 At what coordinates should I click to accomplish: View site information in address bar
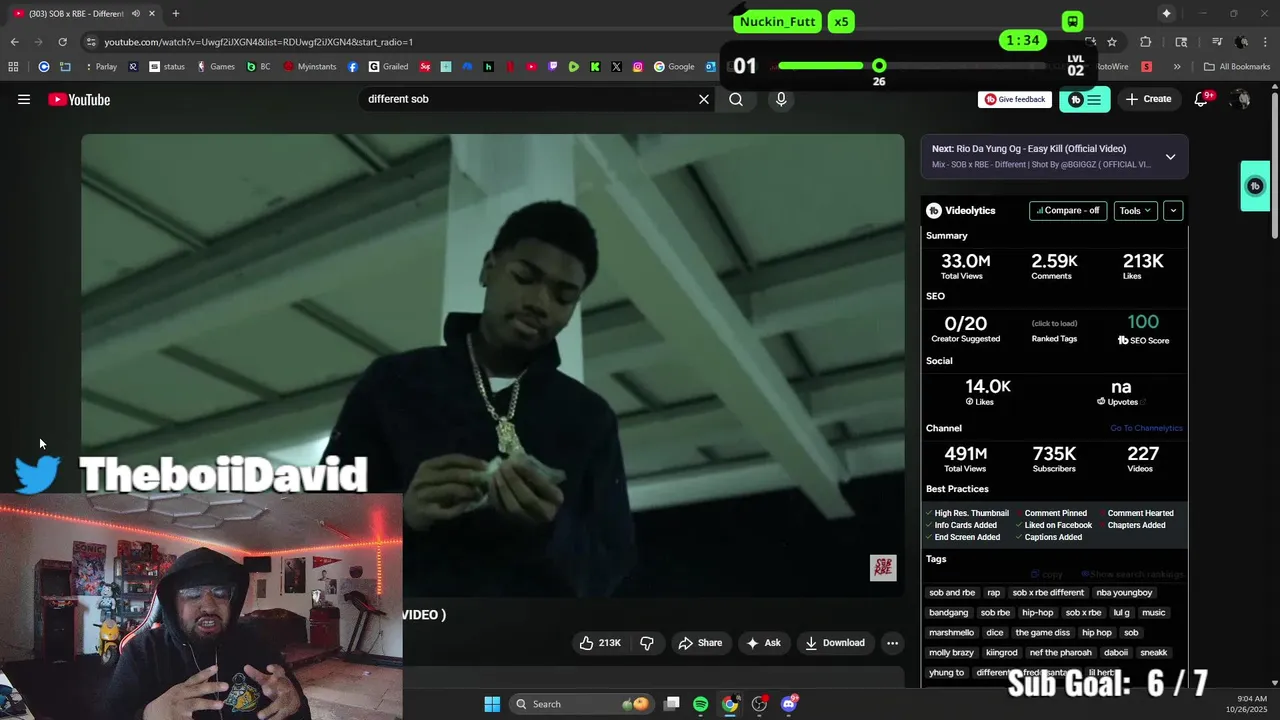click(91, 42)
